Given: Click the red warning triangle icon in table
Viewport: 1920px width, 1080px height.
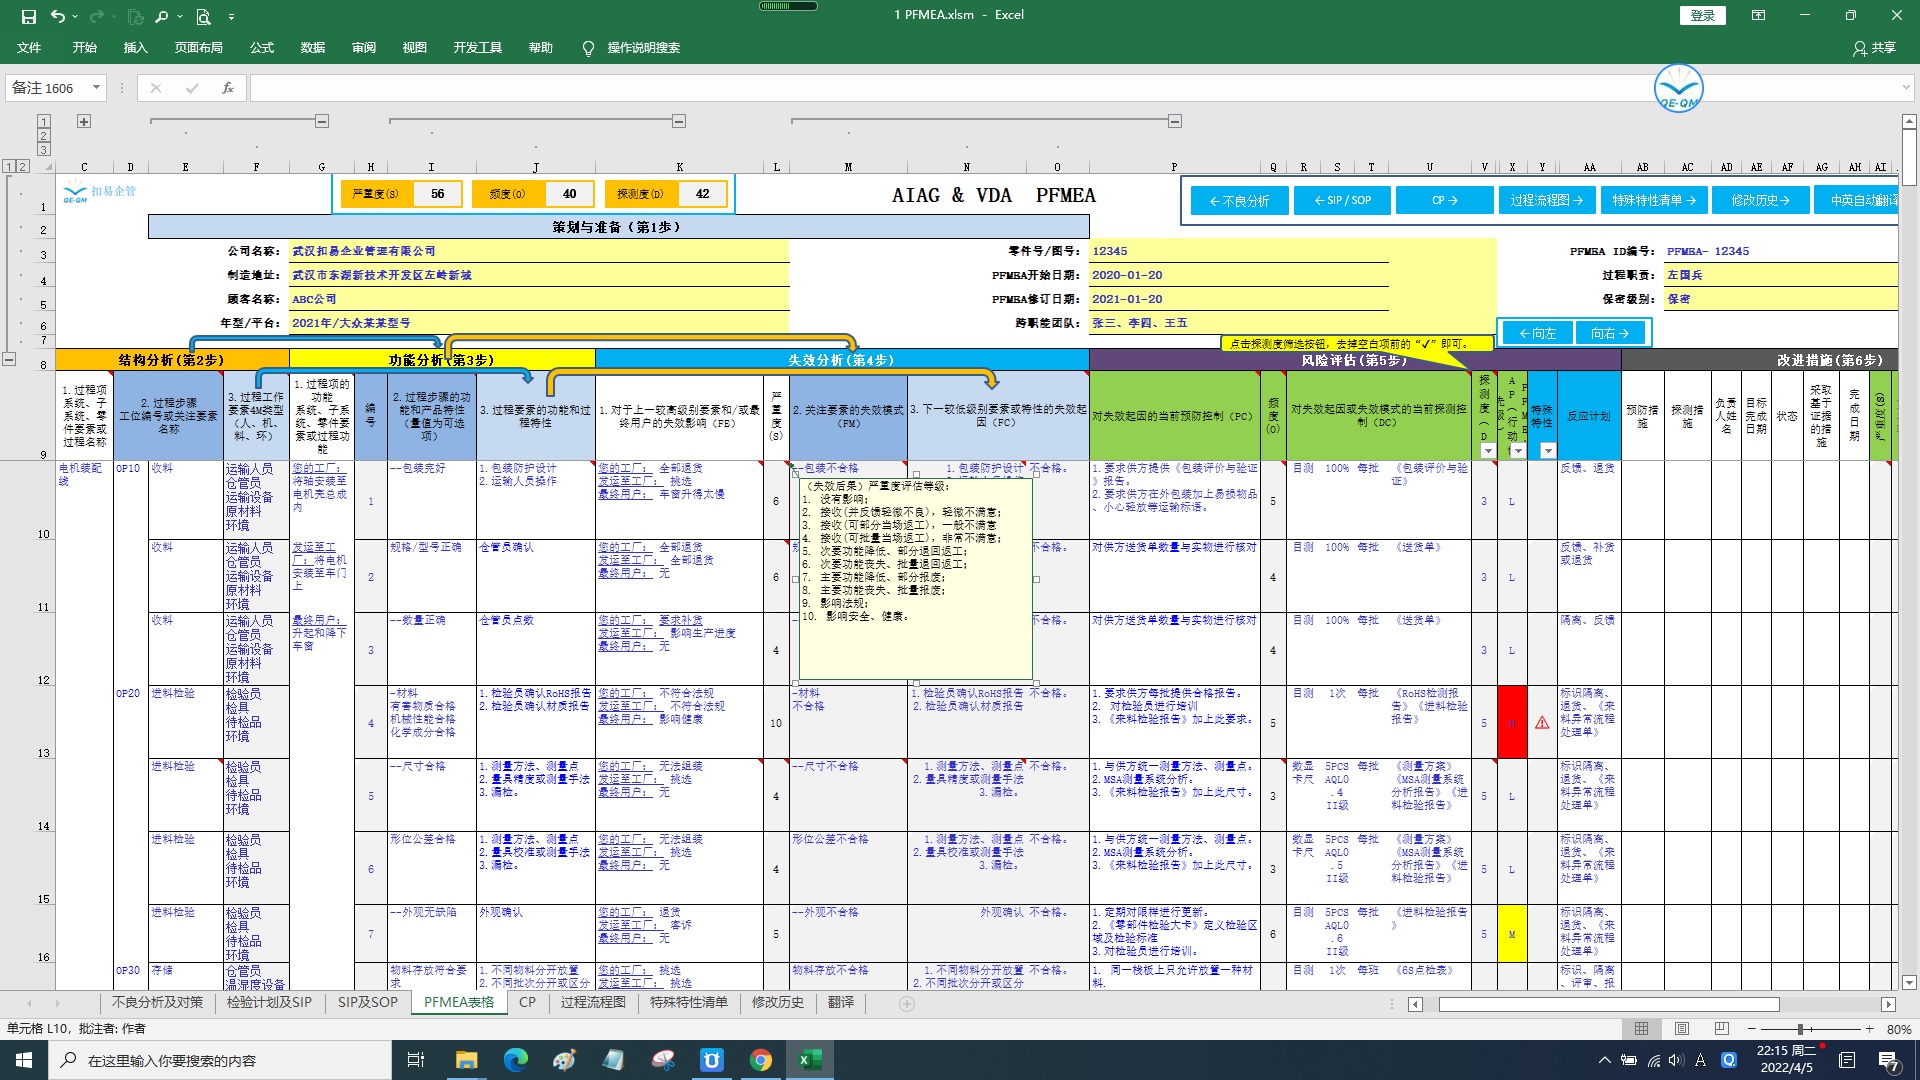Looking at the screenshot, I should pyautogui.click(x=1542, y=723).
